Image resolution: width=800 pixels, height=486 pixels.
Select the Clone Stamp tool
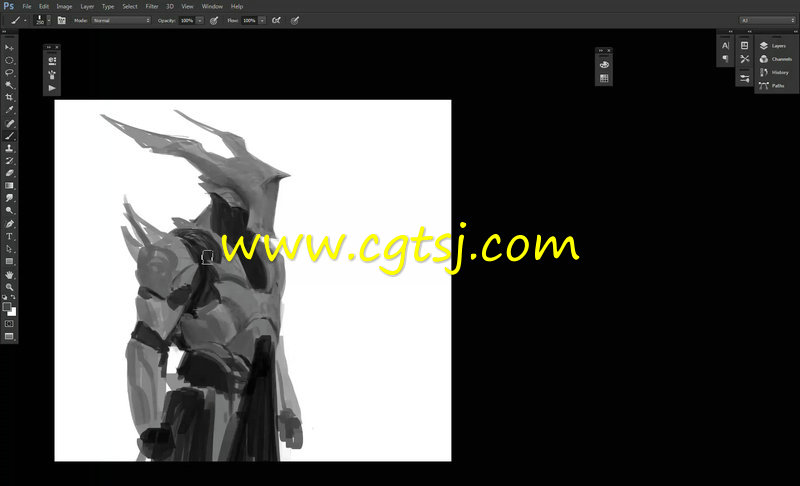pyautogui.click(x=9, y=148)
